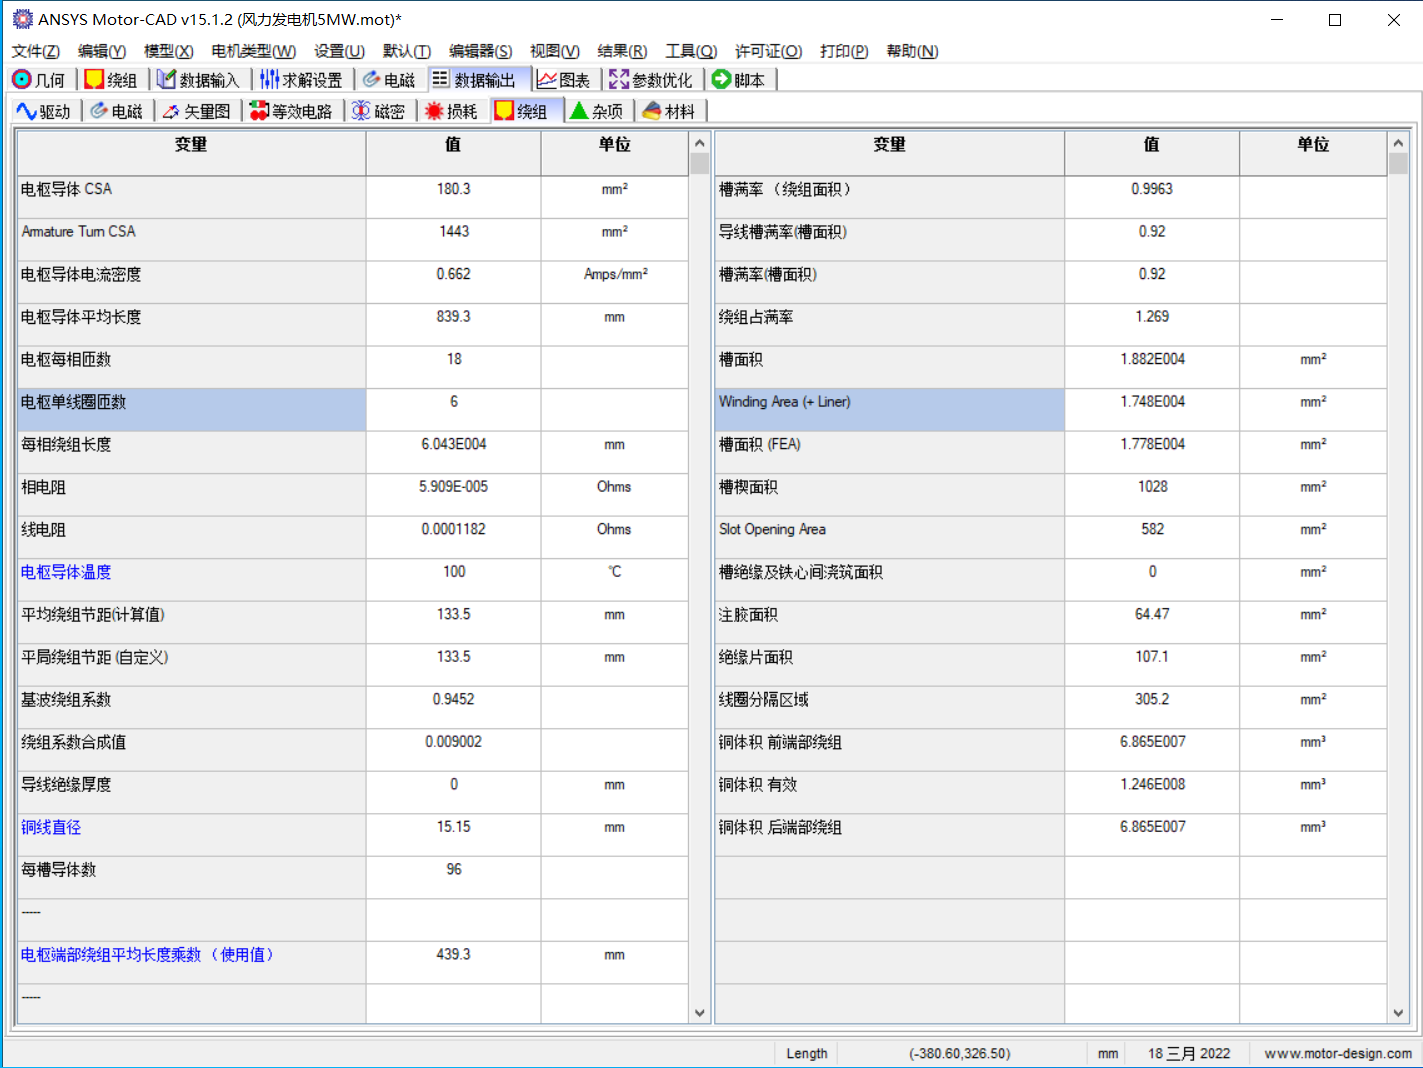
Task: Click the 脚本 green arrow icon
Action: (721, 80)
